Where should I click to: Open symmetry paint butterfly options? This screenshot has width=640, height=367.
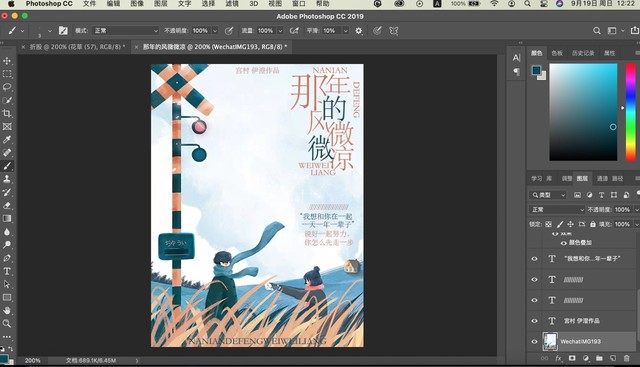(x=393, y=31)
